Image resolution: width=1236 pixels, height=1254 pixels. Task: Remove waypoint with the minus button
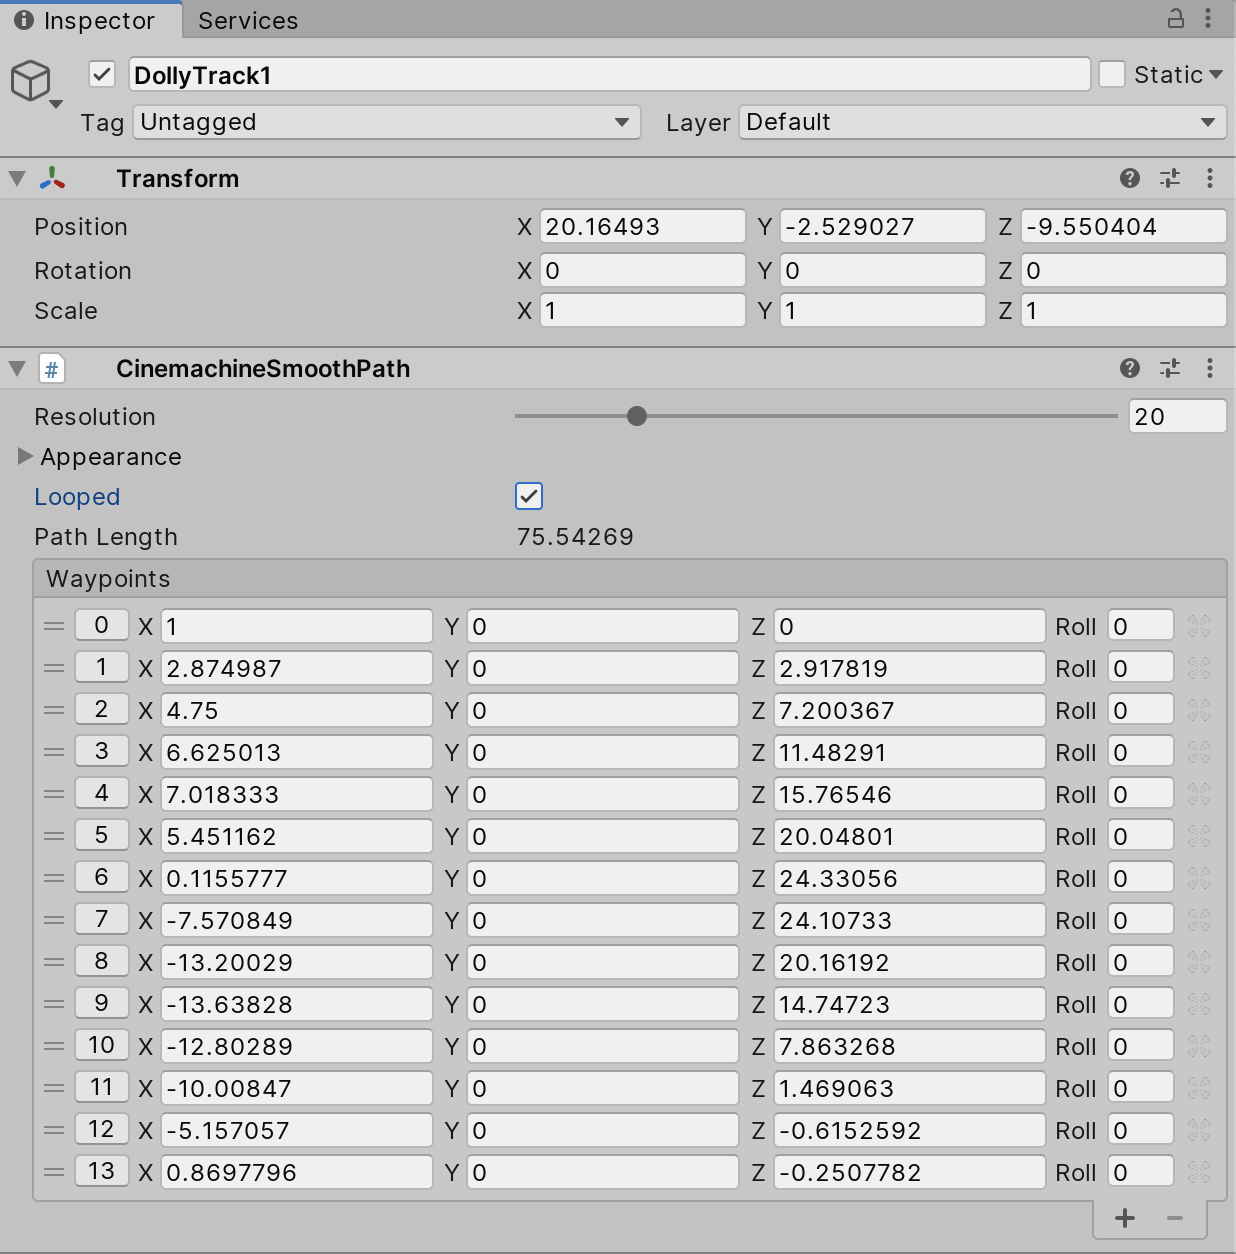pos(1175,1217)
